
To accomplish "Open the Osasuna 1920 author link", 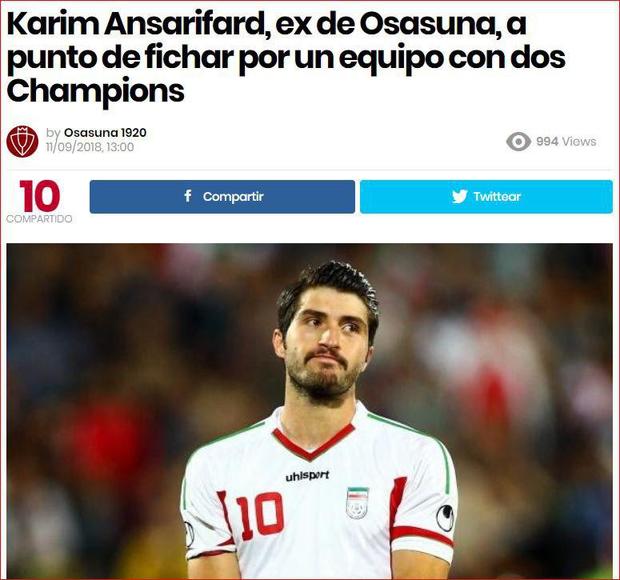I will 105,133.
